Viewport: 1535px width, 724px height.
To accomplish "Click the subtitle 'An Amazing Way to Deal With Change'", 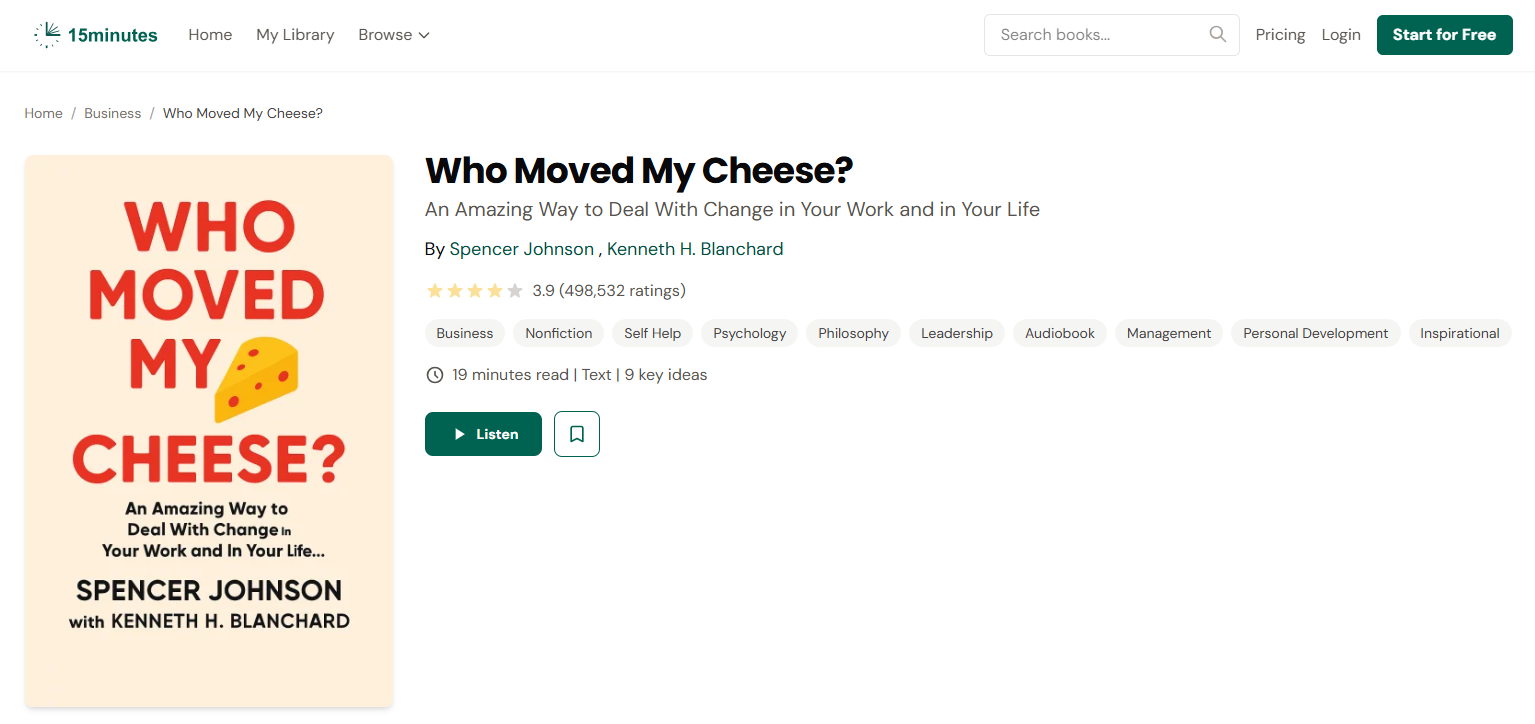I will [732, 210].
